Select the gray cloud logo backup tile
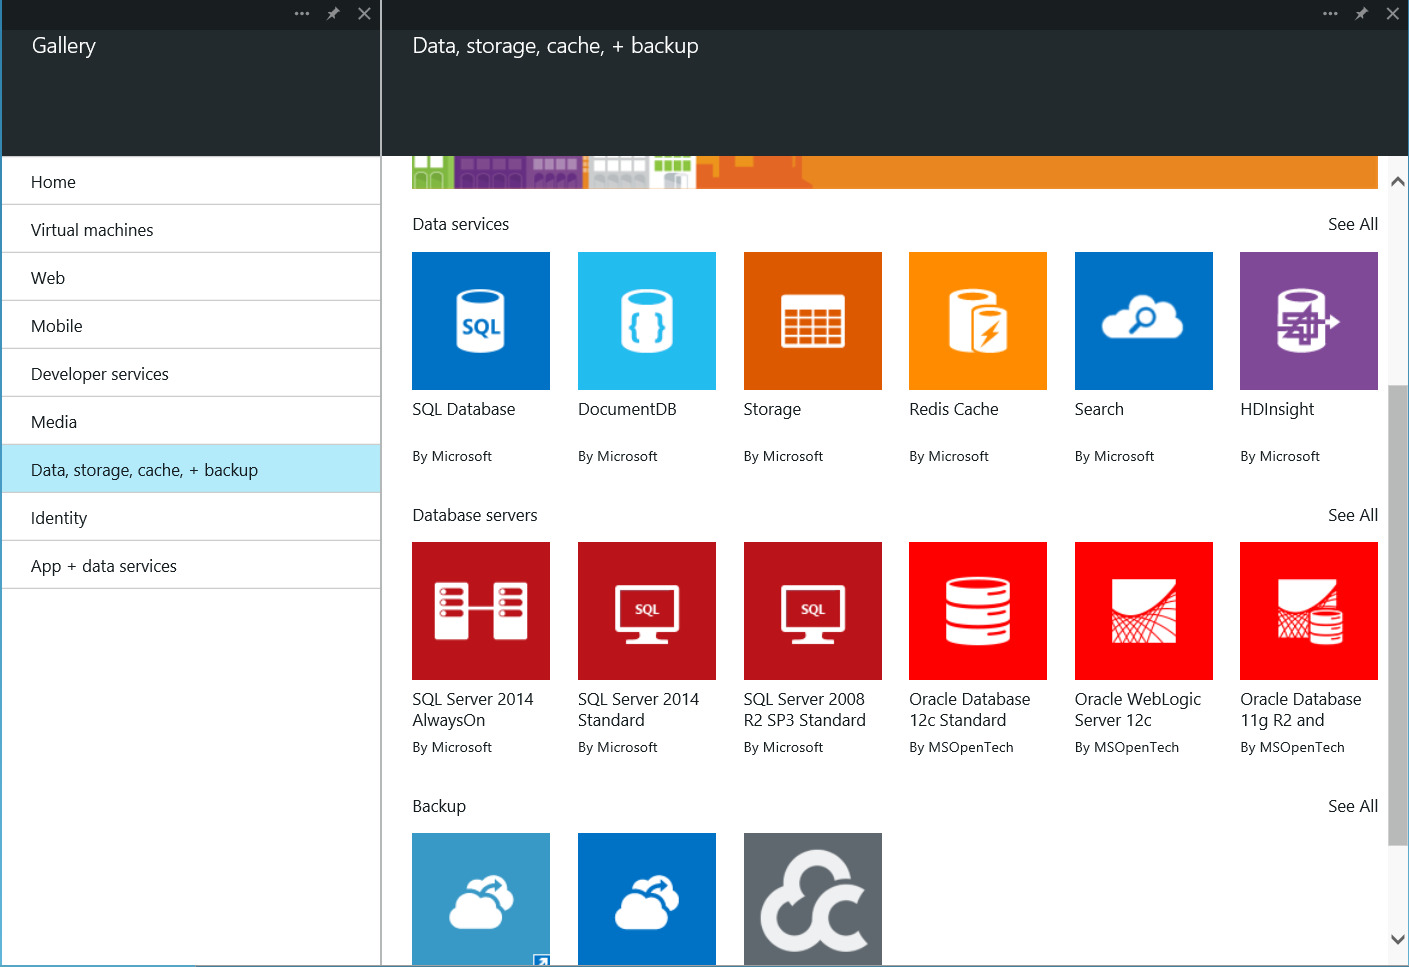This screenshot has height=967, width=1409. 813,899
